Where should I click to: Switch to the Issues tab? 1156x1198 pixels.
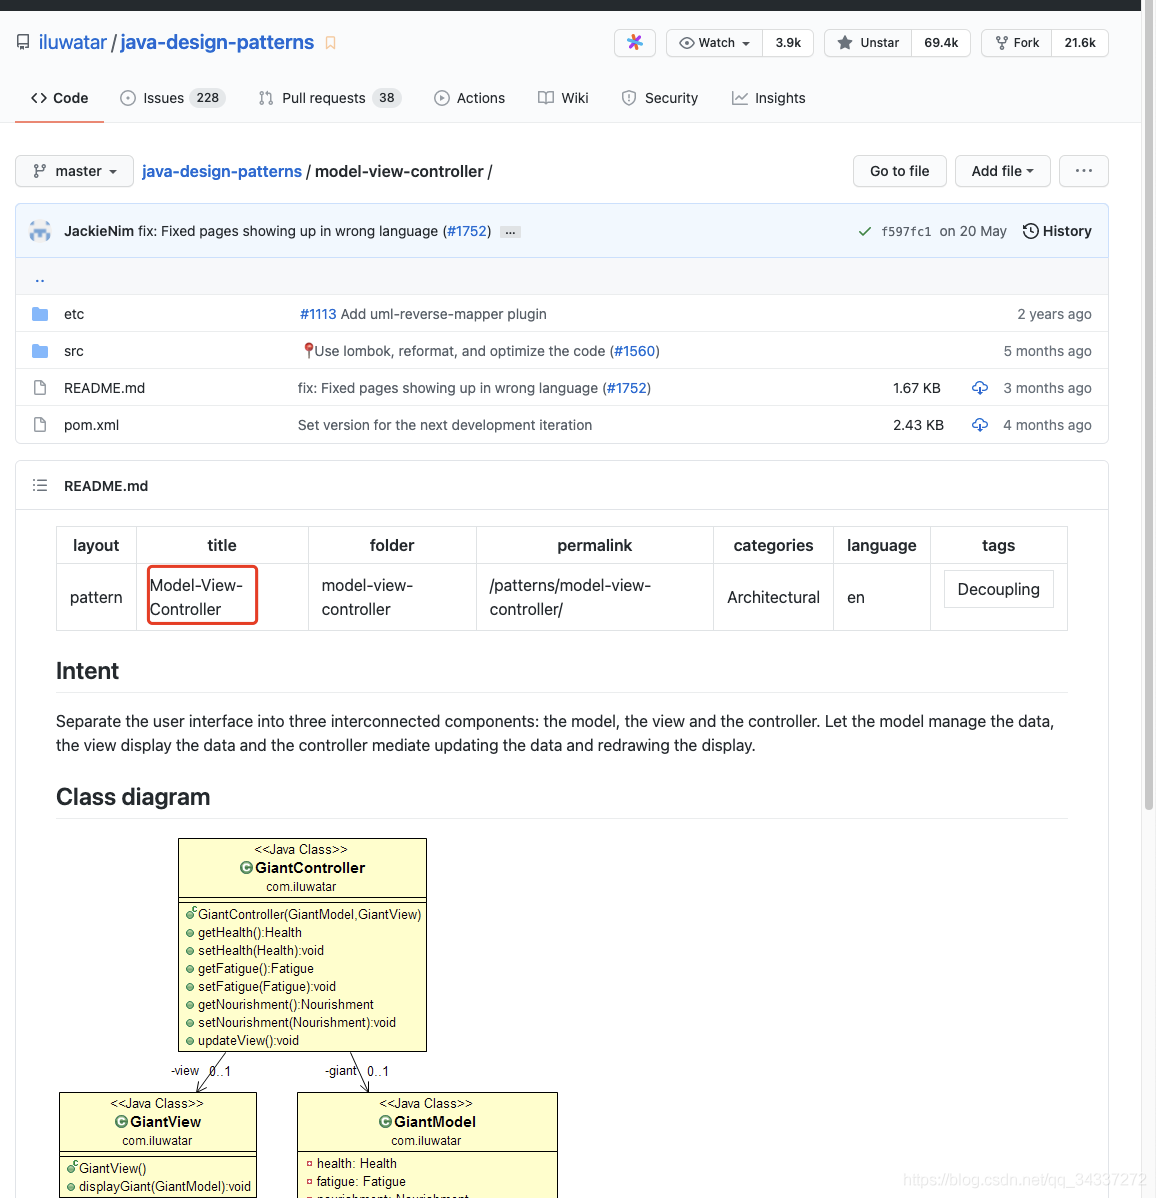[x=172, y=98]
